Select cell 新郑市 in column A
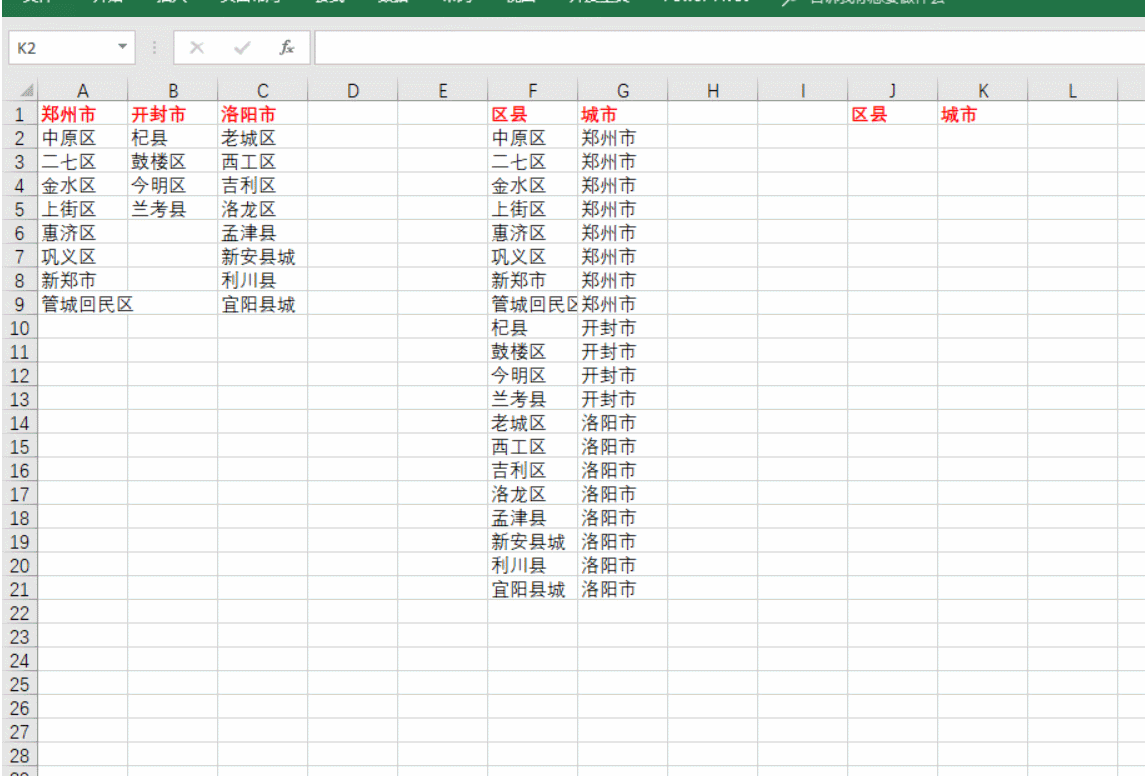This screenshot has width=1145, height=776. pos(83,280)
